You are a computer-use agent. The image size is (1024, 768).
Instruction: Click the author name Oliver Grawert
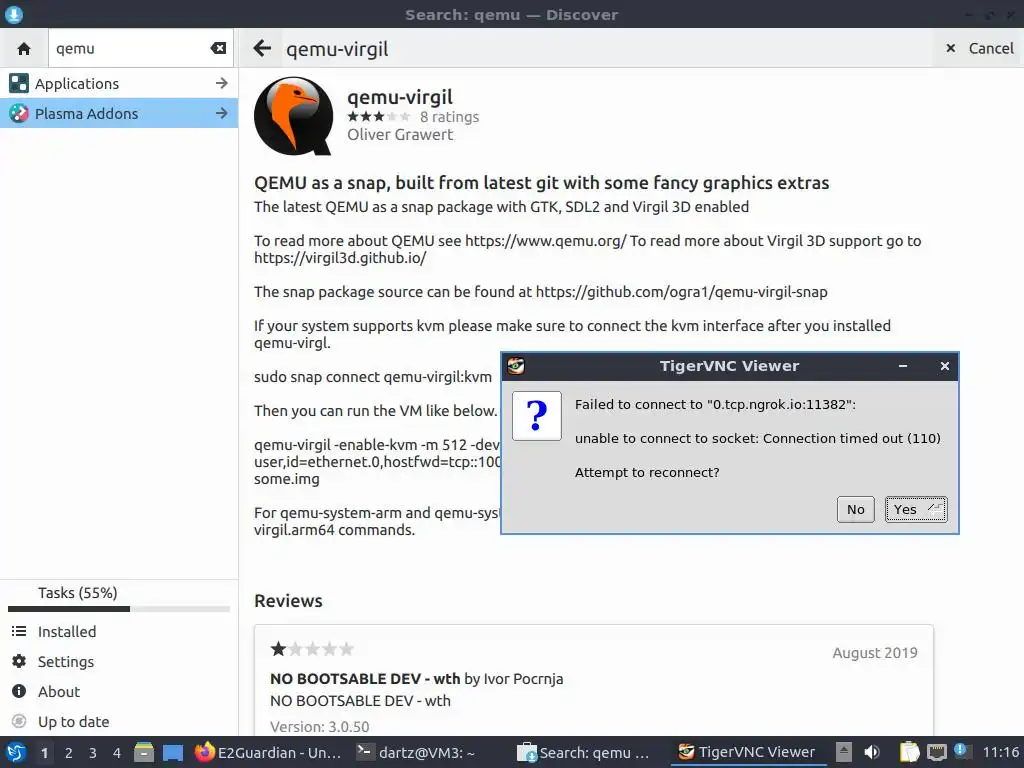400,135
